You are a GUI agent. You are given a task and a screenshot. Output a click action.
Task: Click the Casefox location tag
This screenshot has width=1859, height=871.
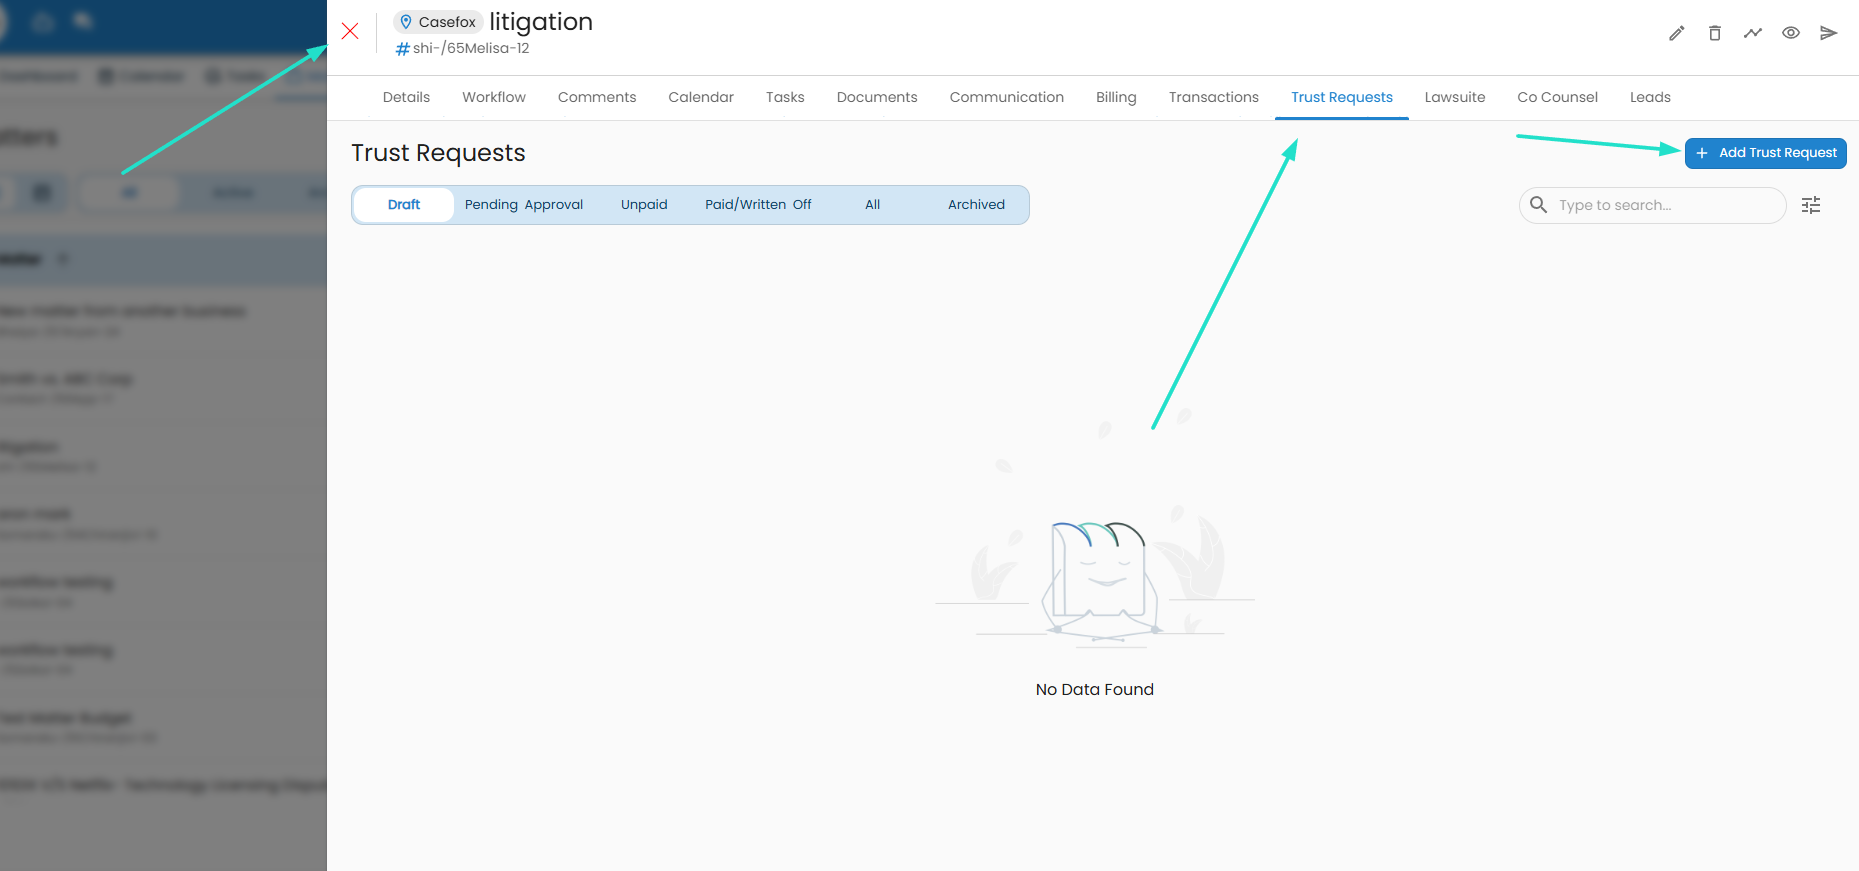(438, 22)
